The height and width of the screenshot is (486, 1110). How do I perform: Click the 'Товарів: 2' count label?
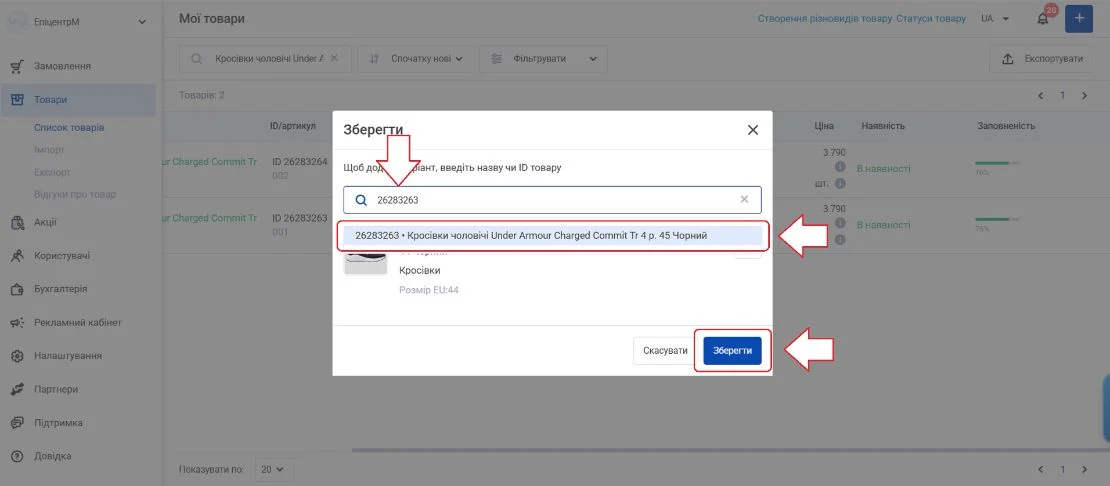202,96
